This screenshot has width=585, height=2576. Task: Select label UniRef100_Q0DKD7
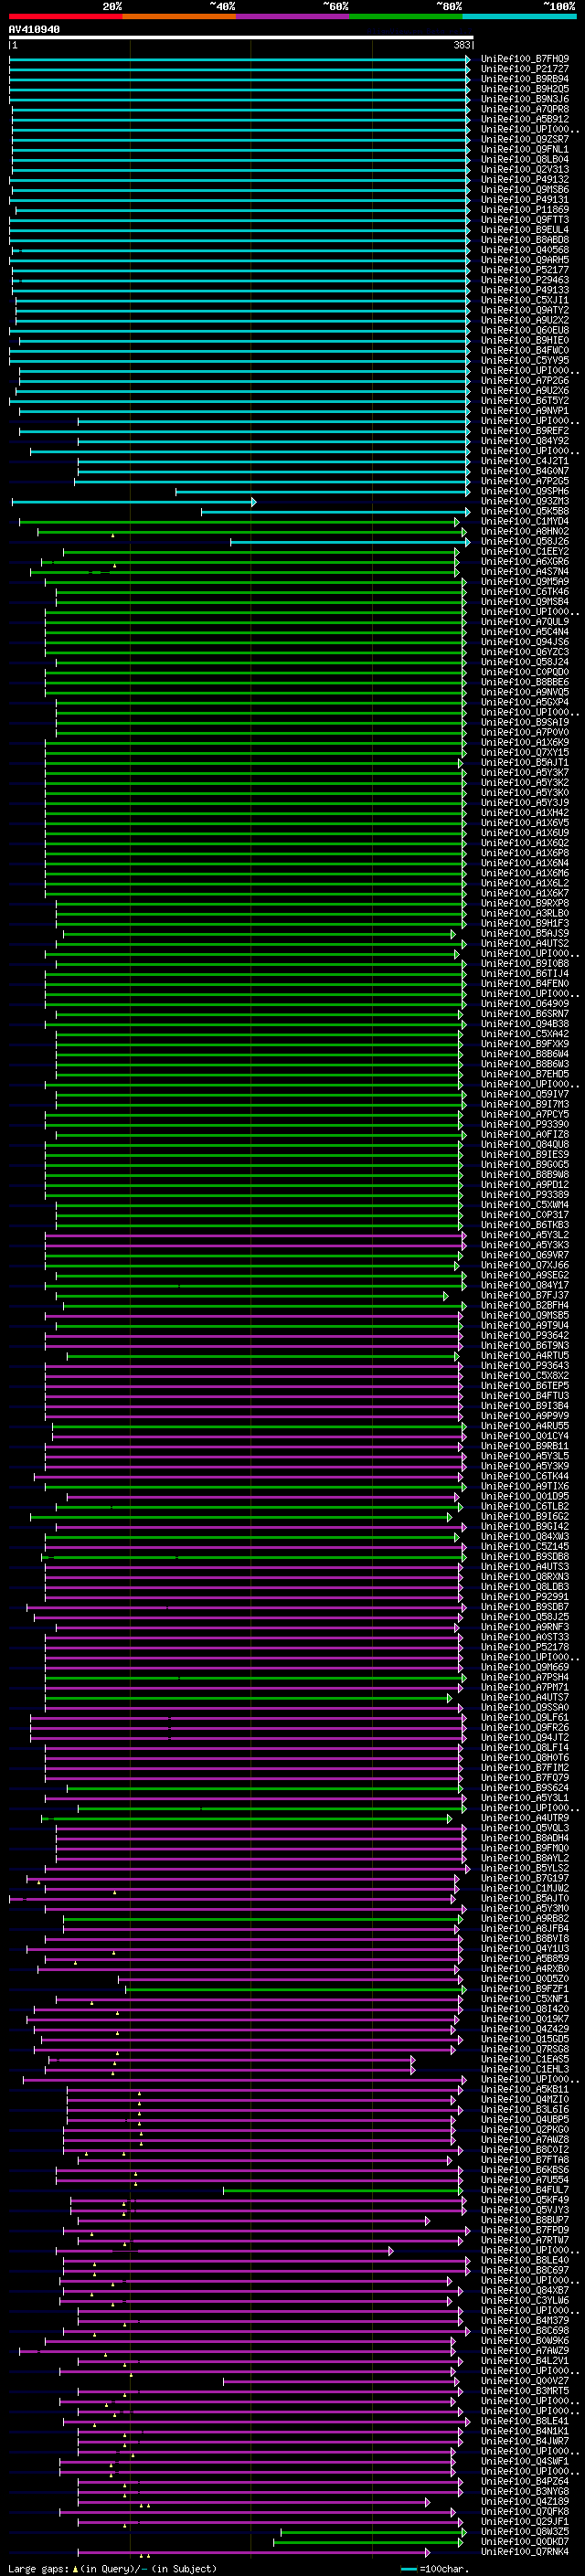(x=524, y=2542)
